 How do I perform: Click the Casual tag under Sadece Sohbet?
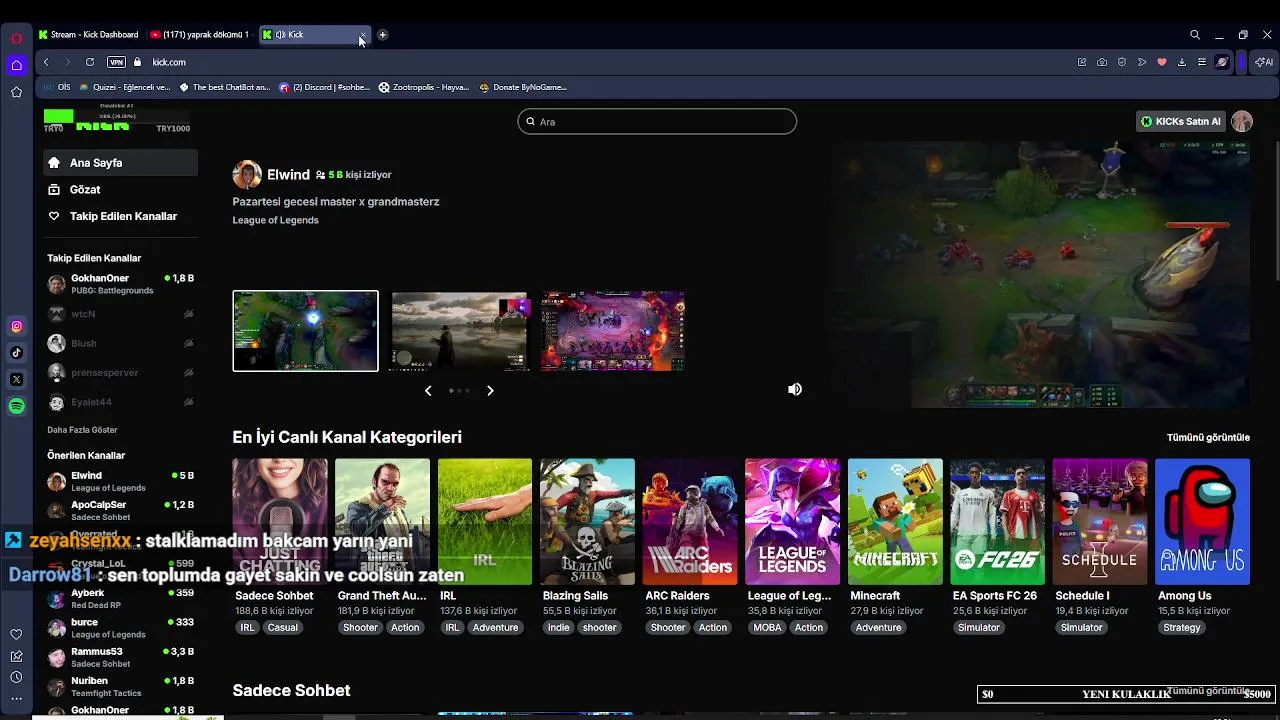coord(282,627)
